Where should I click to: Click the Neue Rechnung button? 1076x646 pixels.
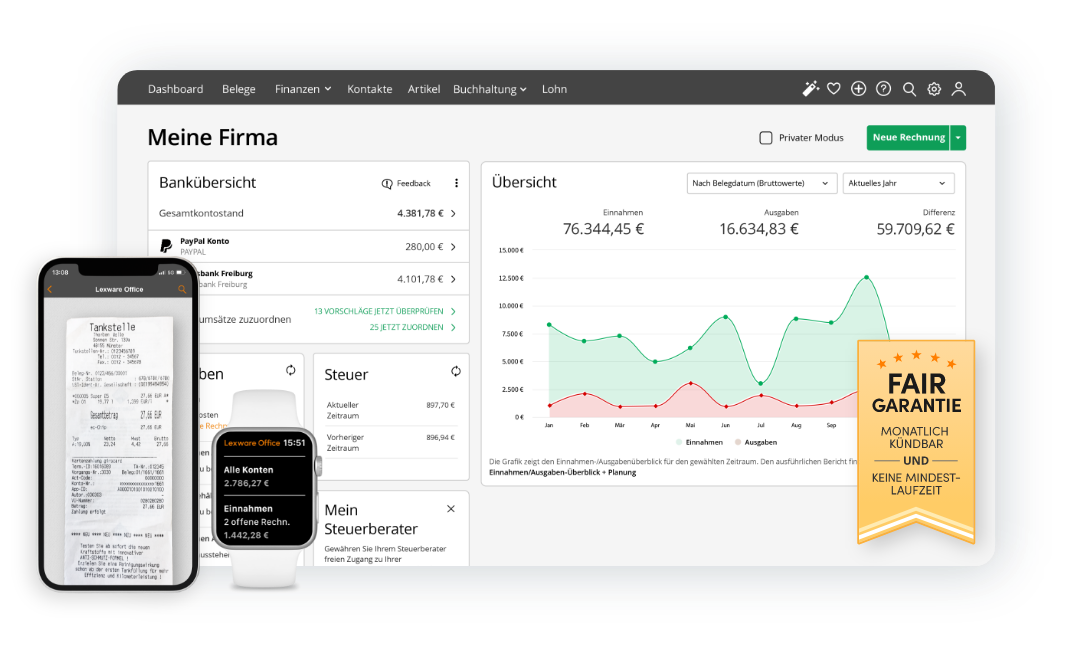pos(908,138)
